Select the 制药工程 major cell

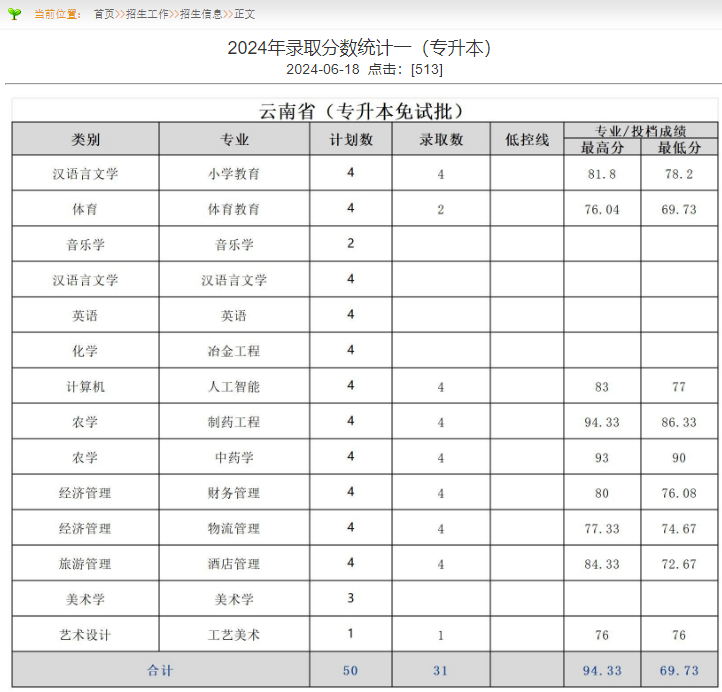pyautogui.click(x=234, y=422)
